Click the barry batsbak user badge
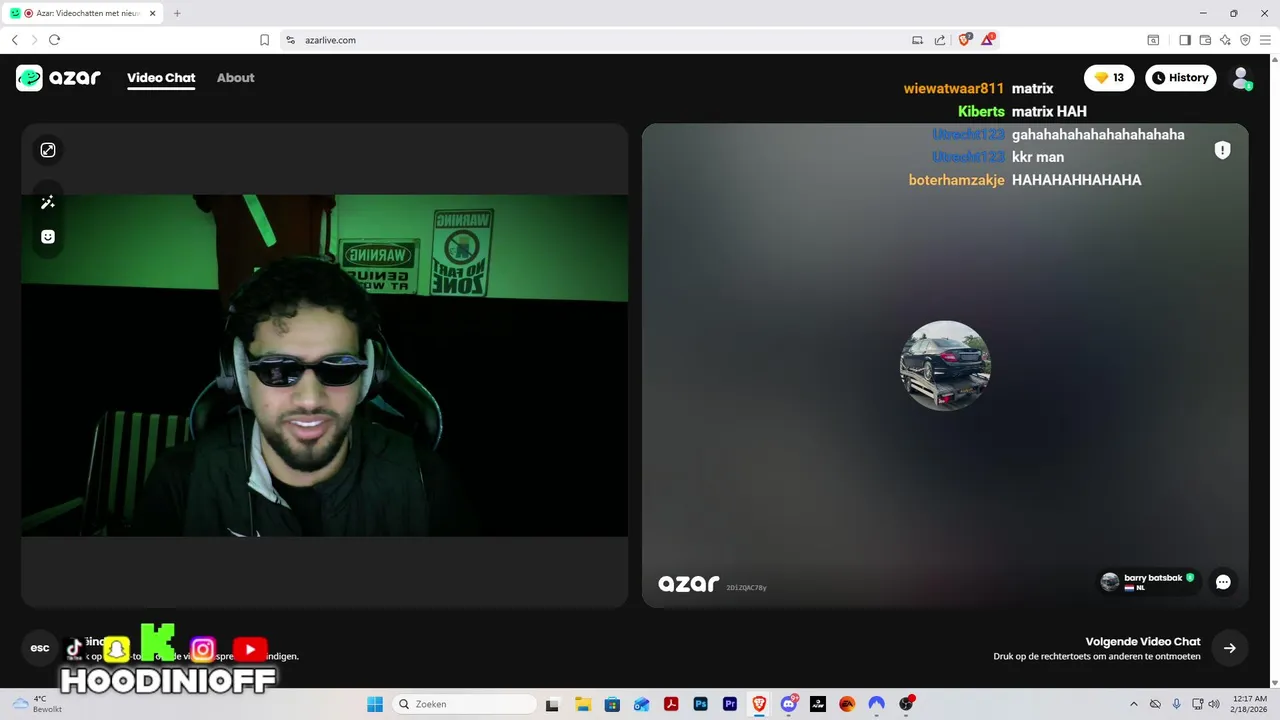This screenshot has height=720, width=1280. pyautogui.click(x=1148, y=582)
